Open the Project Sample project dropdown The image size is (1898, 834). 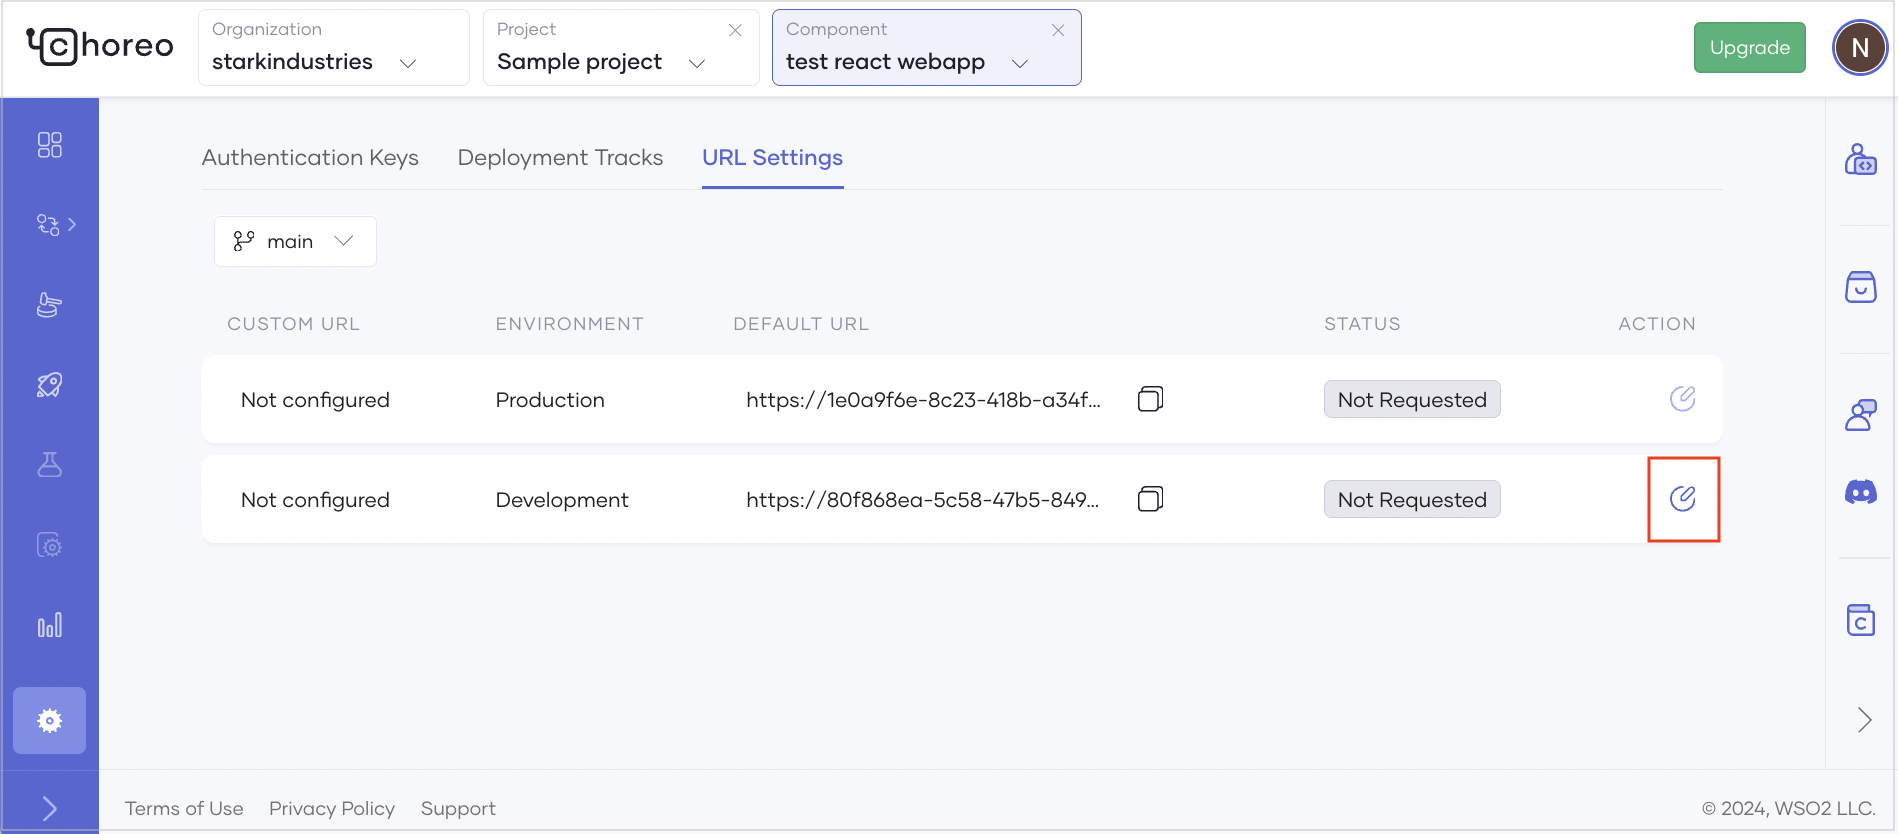point(620,48)
